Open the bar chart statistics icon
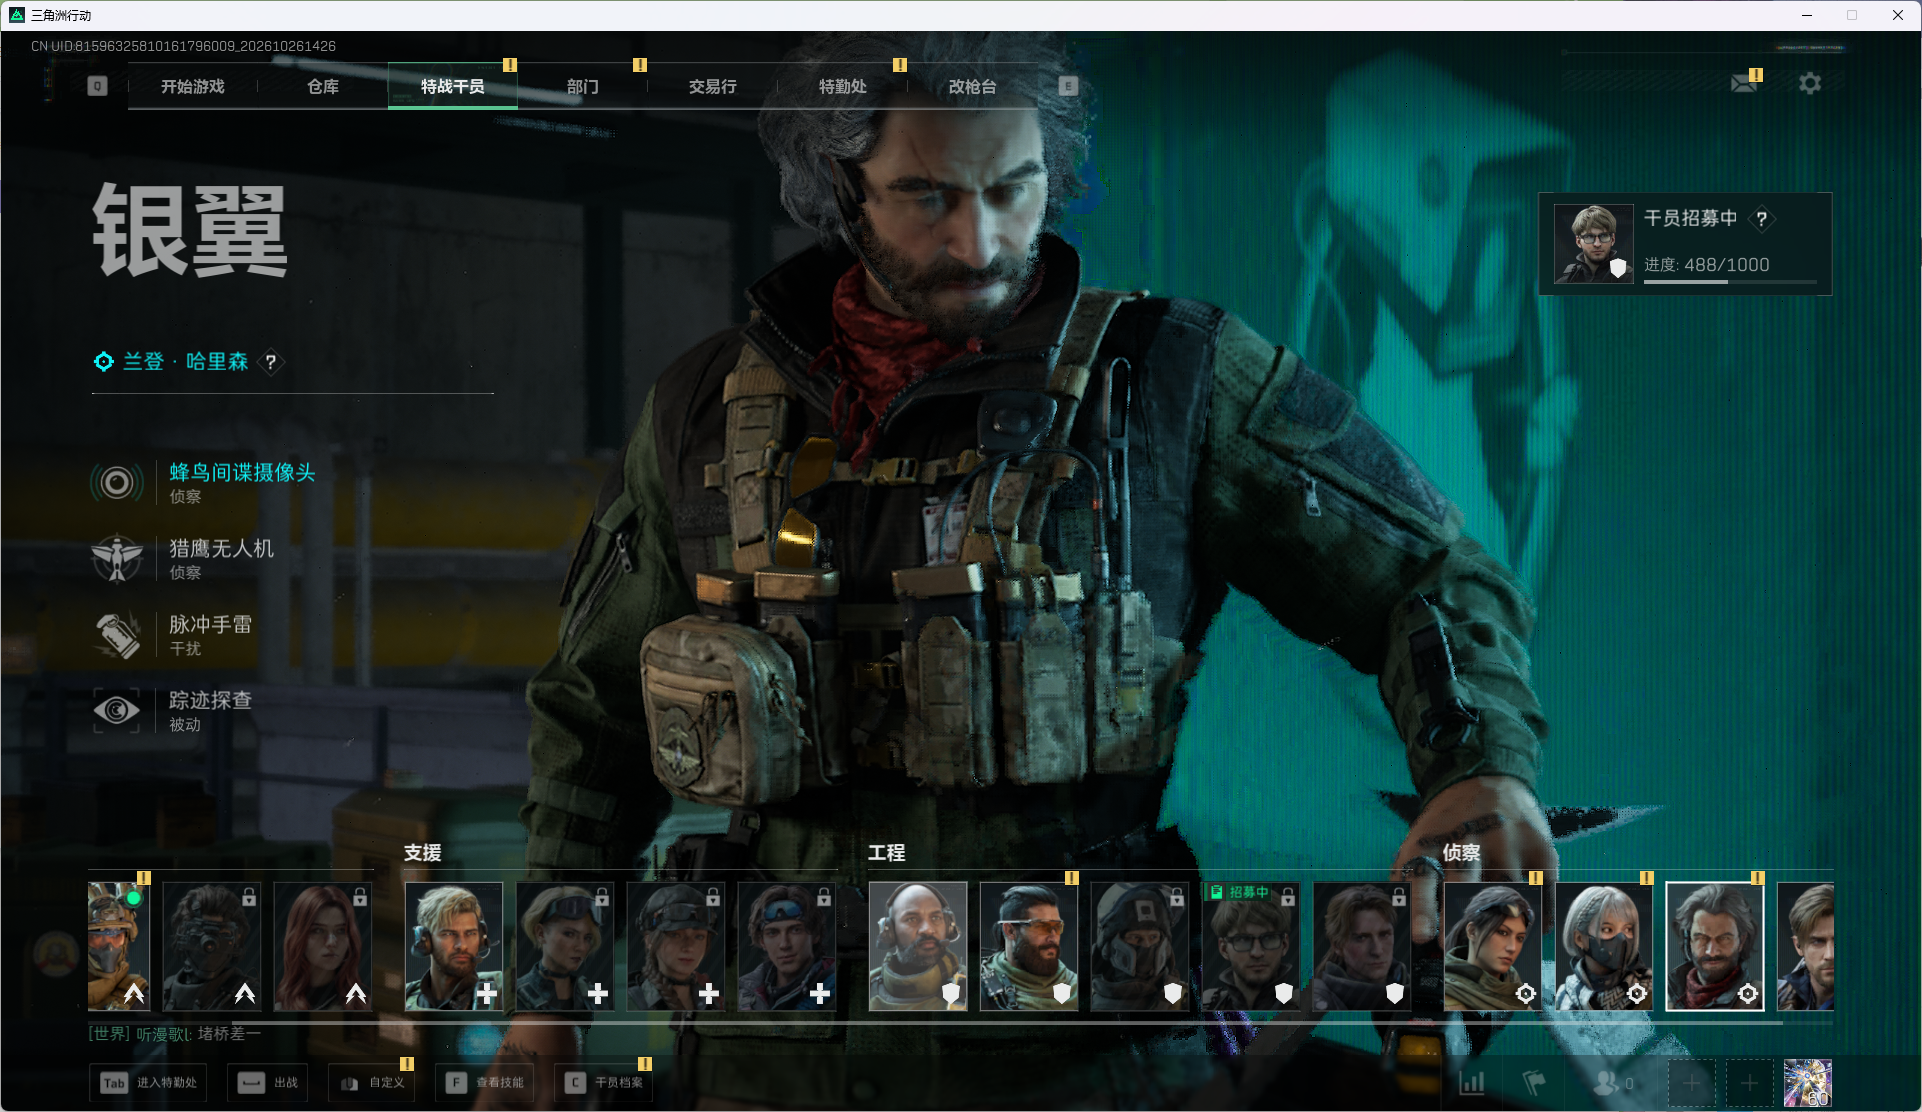Viewport: 1922px width, 1112px height. coord(1472,1083)
